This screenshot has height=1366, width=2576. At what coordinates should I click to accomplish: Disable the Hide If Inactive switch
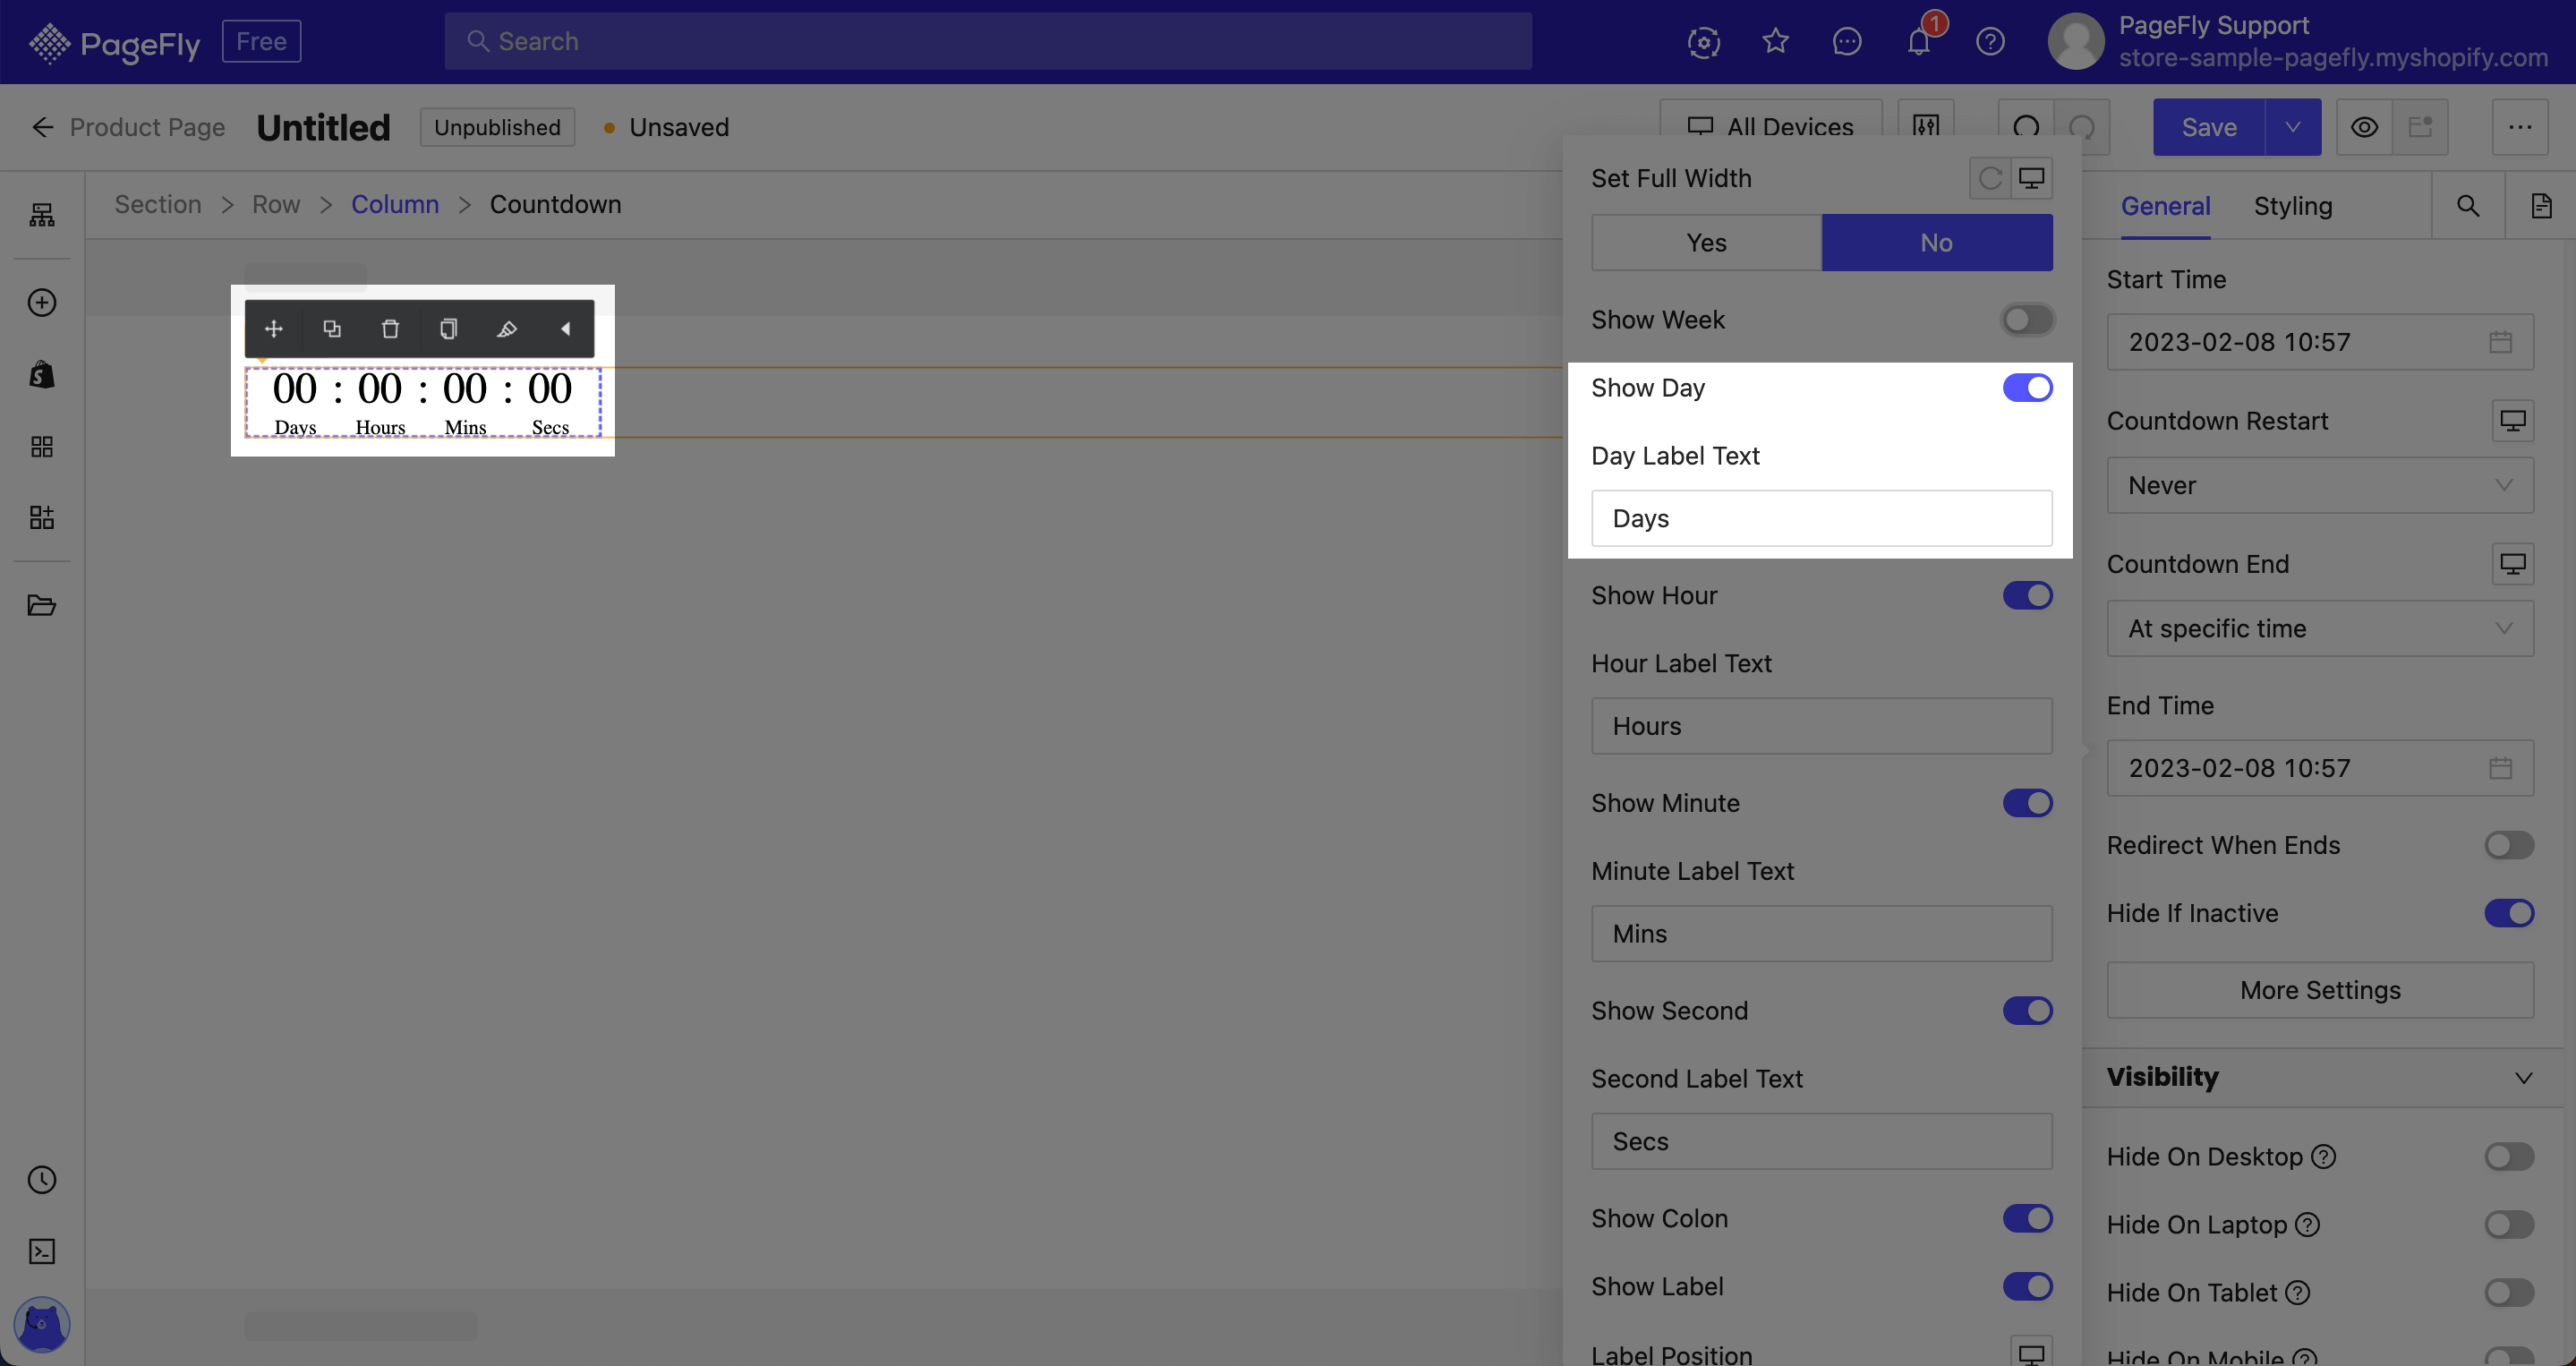[x=2509, y=913]
